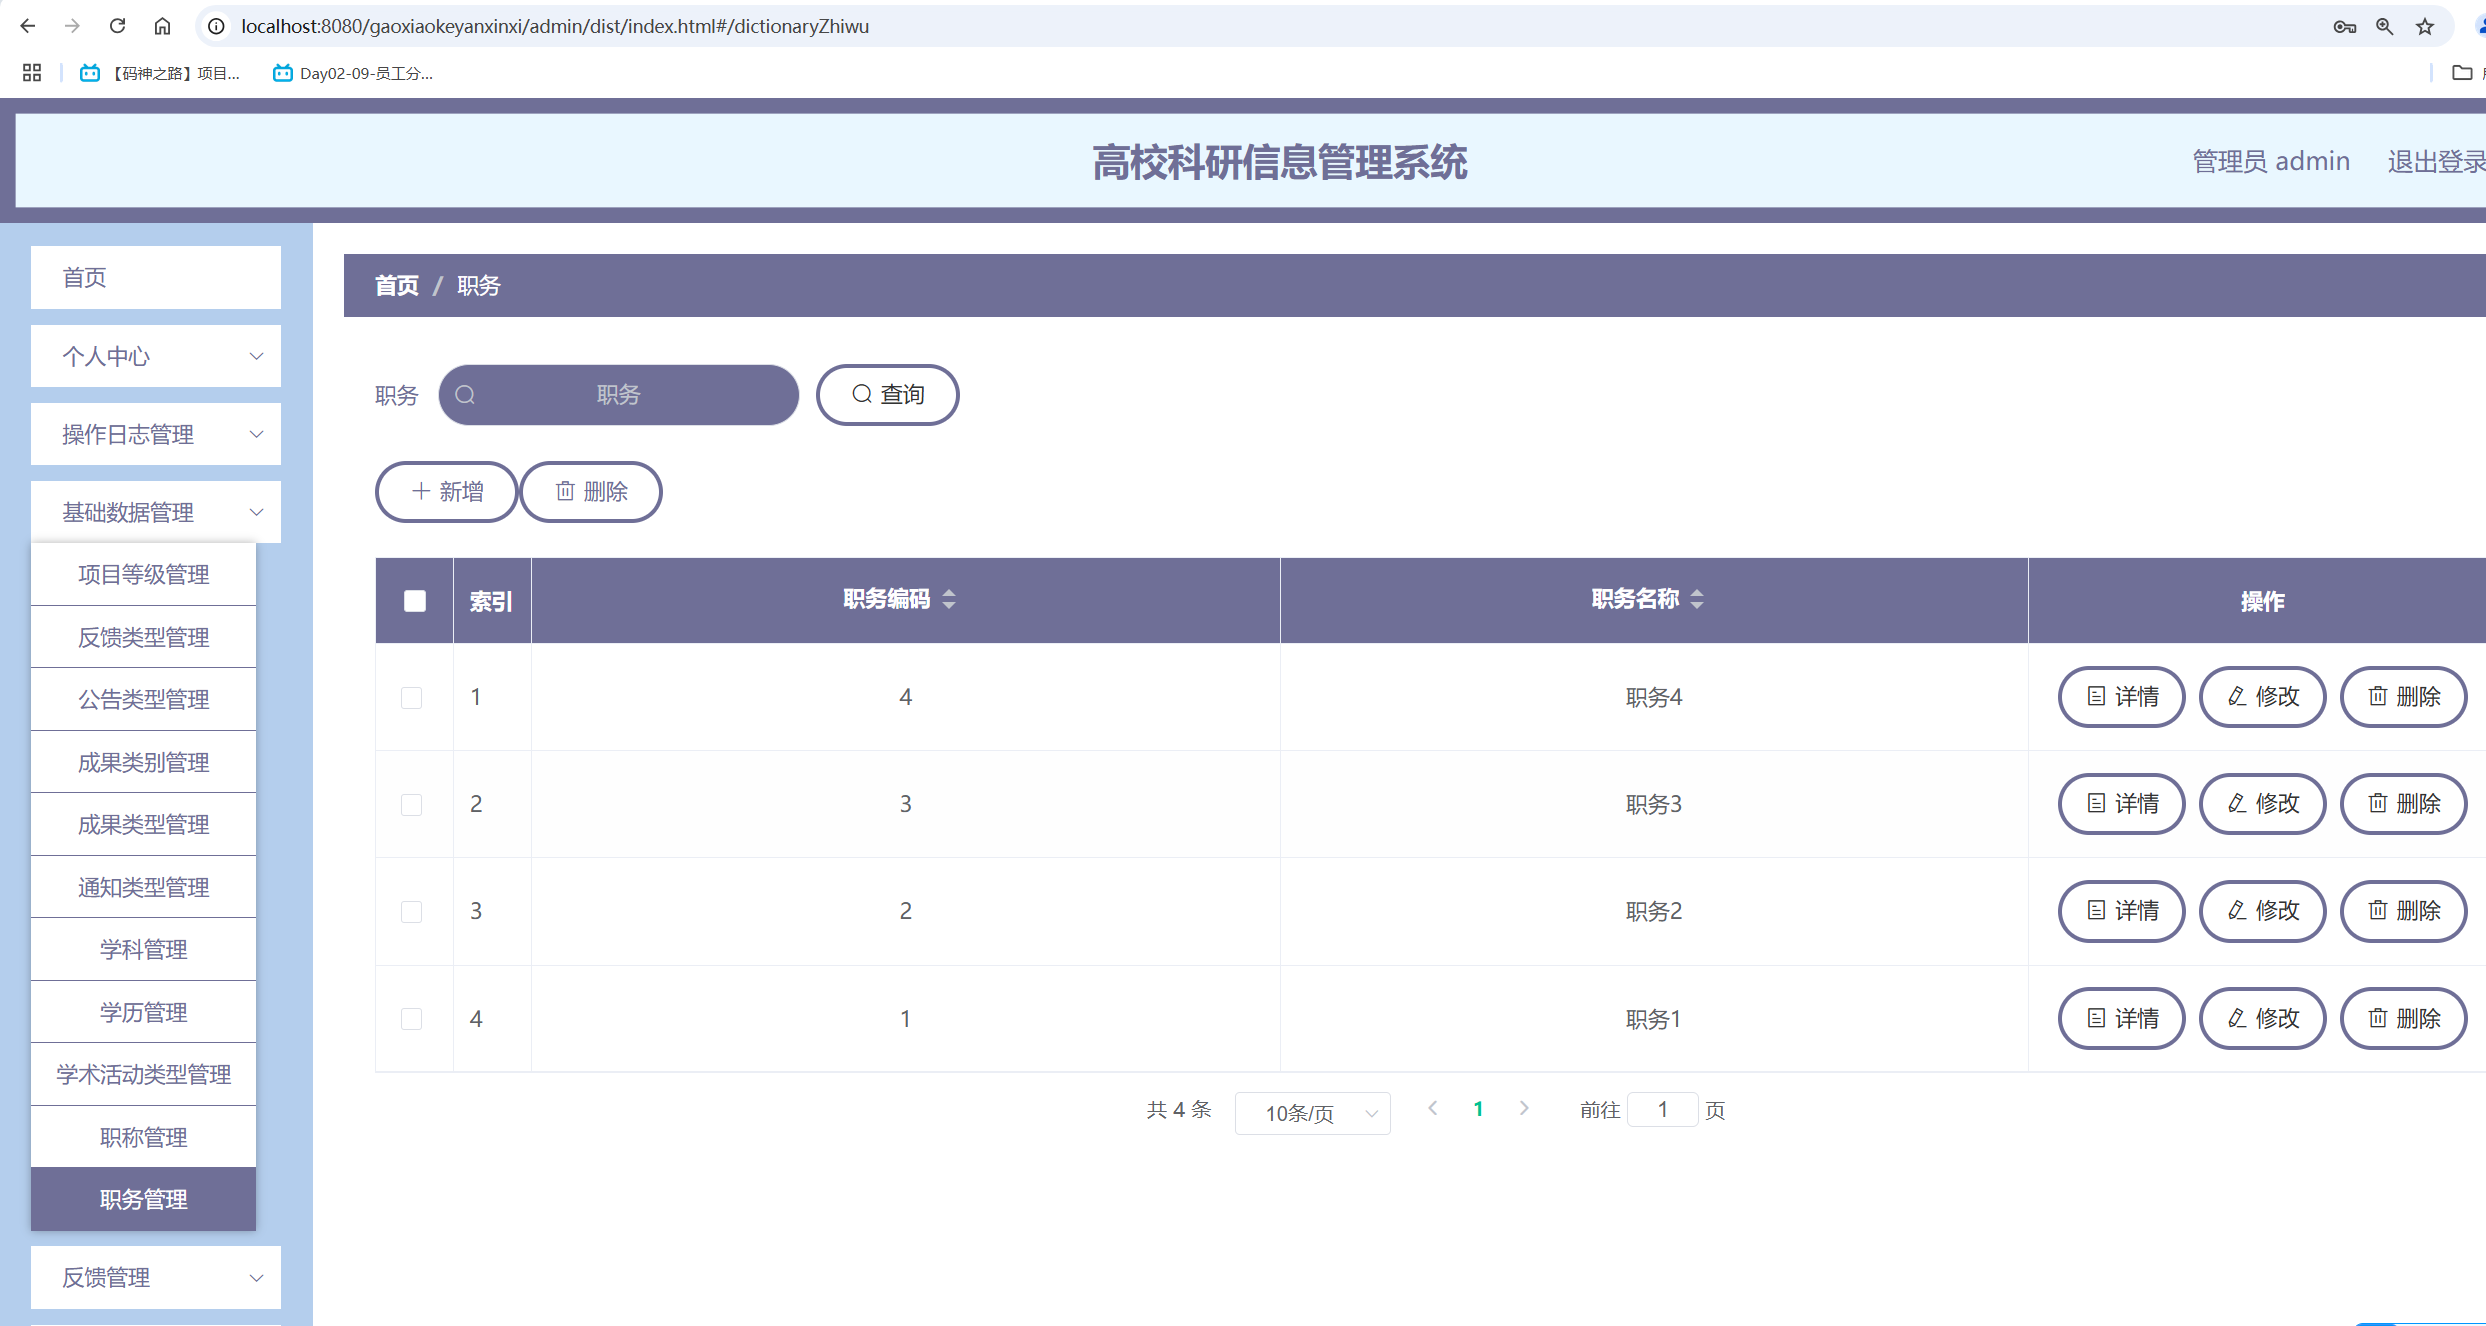This screenshot has height=1326, width=2486.
Task: Click 删除 for 职务3 row
Action: (x=2404, y=804)
